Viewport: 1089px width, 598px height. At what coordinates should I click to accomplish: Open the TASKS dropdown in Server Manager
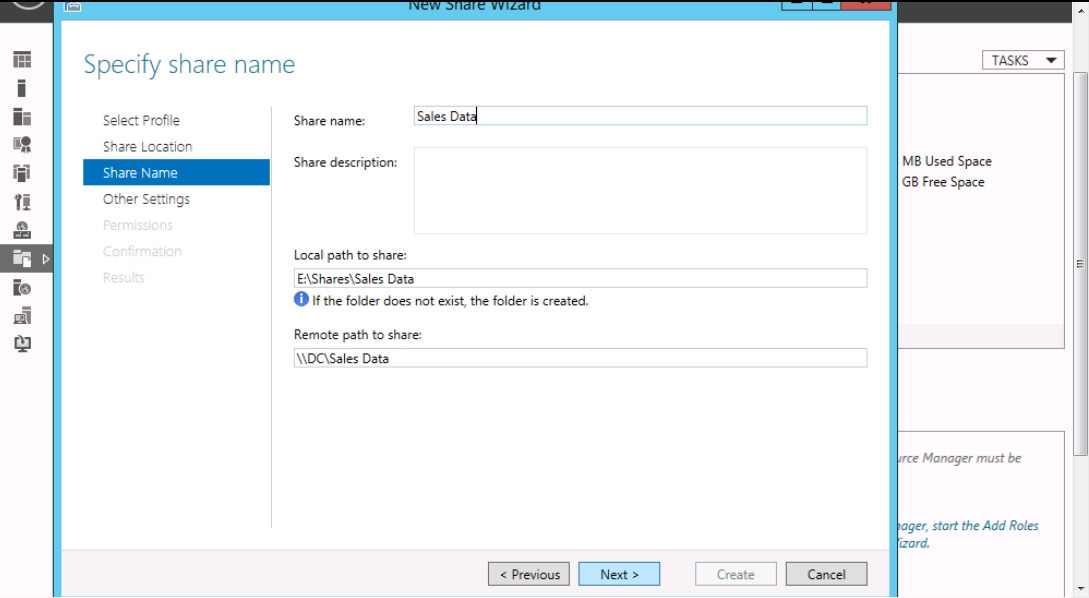[1024, 60]
